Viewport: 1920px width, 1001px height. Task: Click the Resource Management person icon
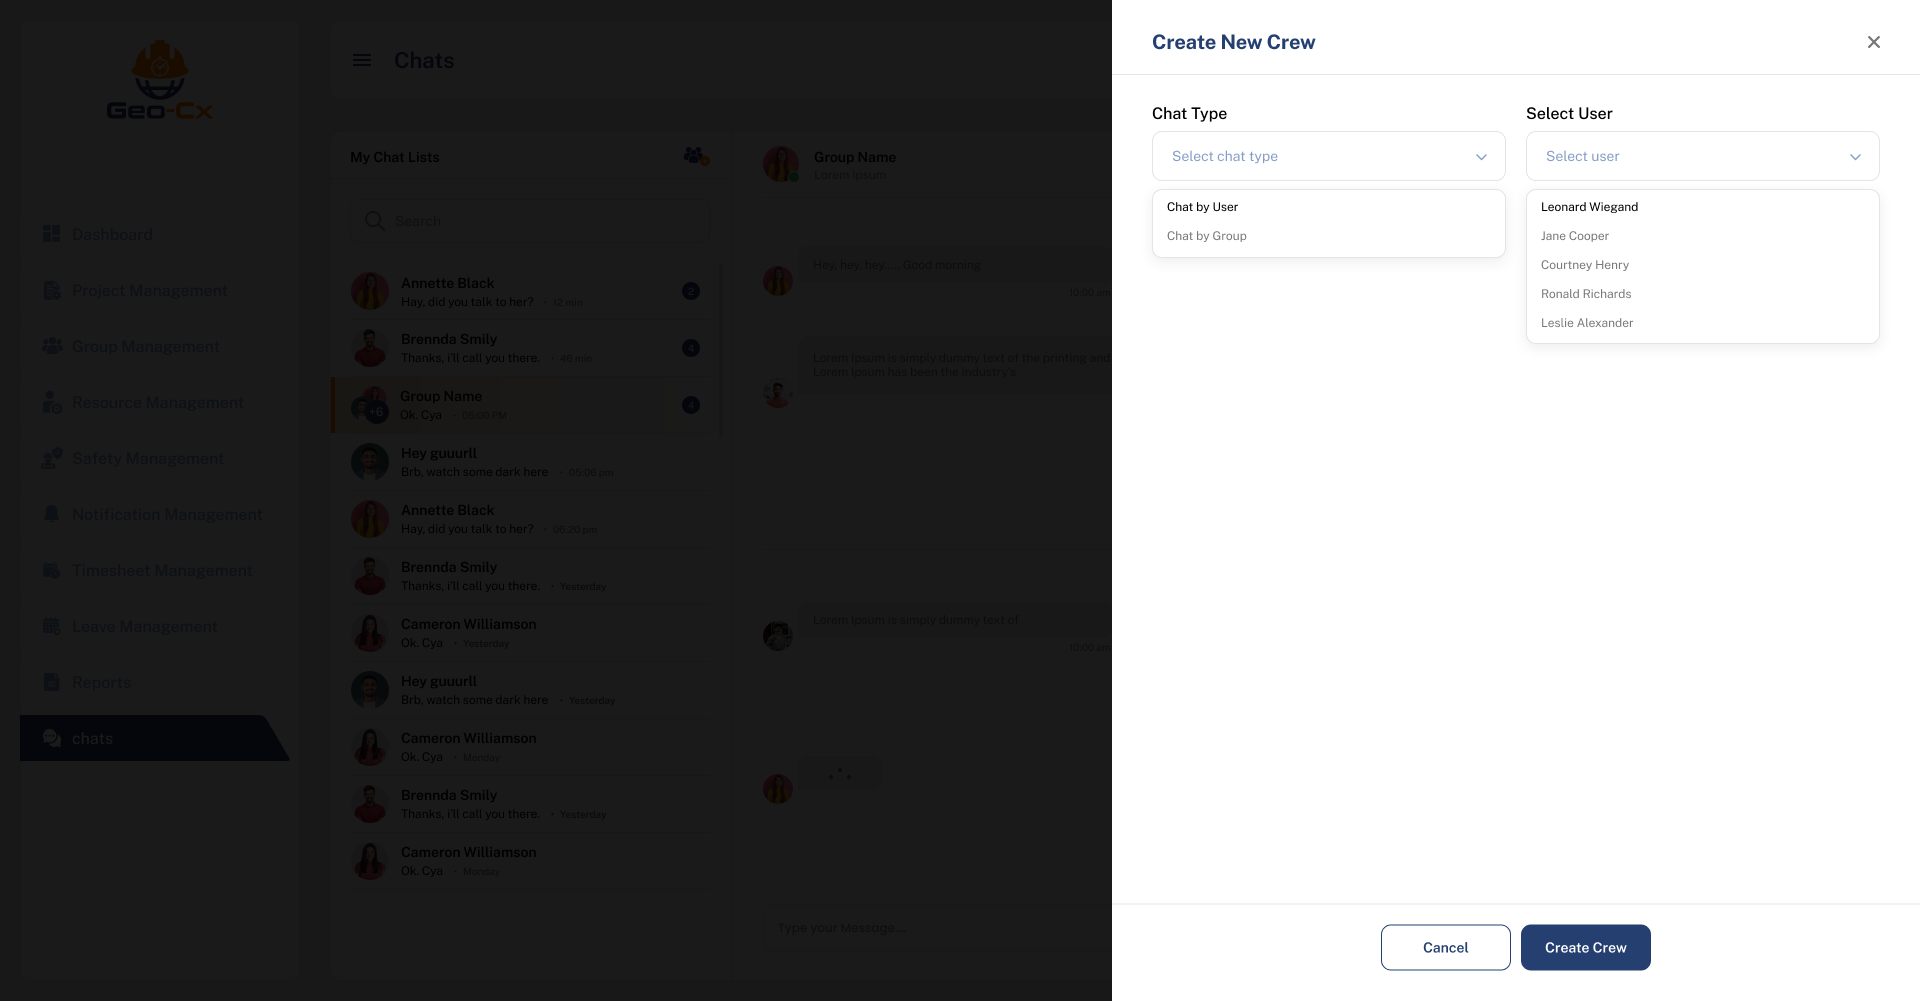(x=52, y=402)
